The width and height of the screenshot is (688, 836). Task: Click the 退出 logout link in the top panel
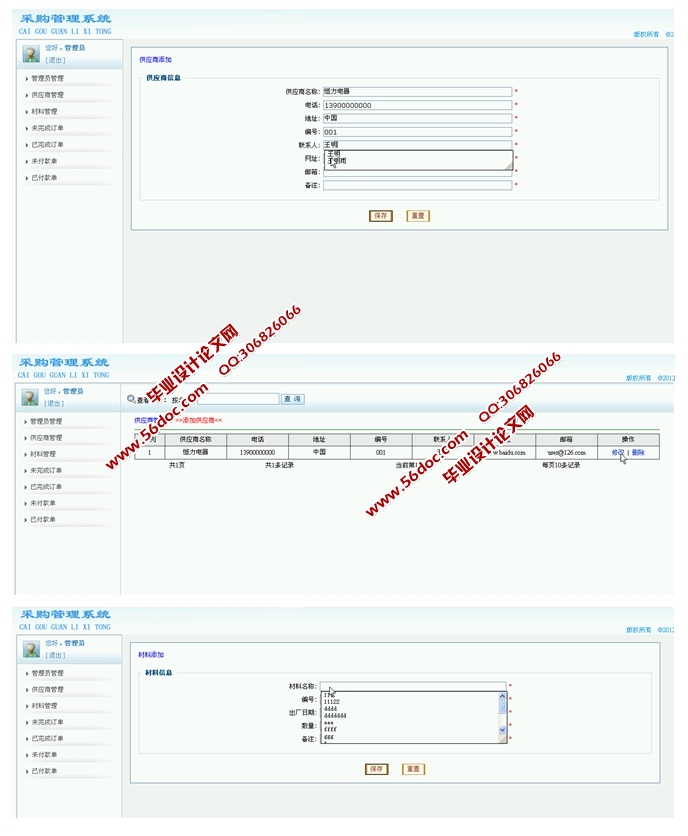[x=54, y=60]
